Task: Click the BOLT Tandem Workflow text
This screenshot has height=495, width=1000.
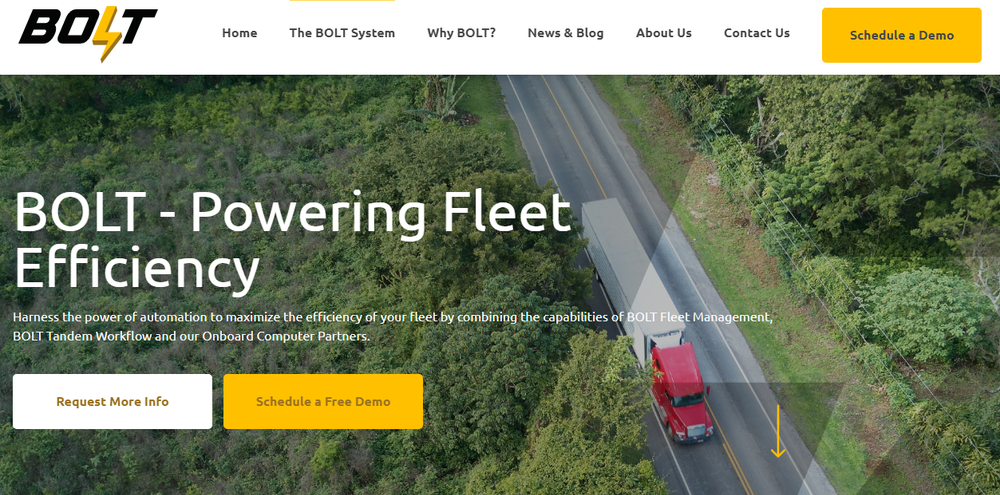Action: (x=82, y=336)
